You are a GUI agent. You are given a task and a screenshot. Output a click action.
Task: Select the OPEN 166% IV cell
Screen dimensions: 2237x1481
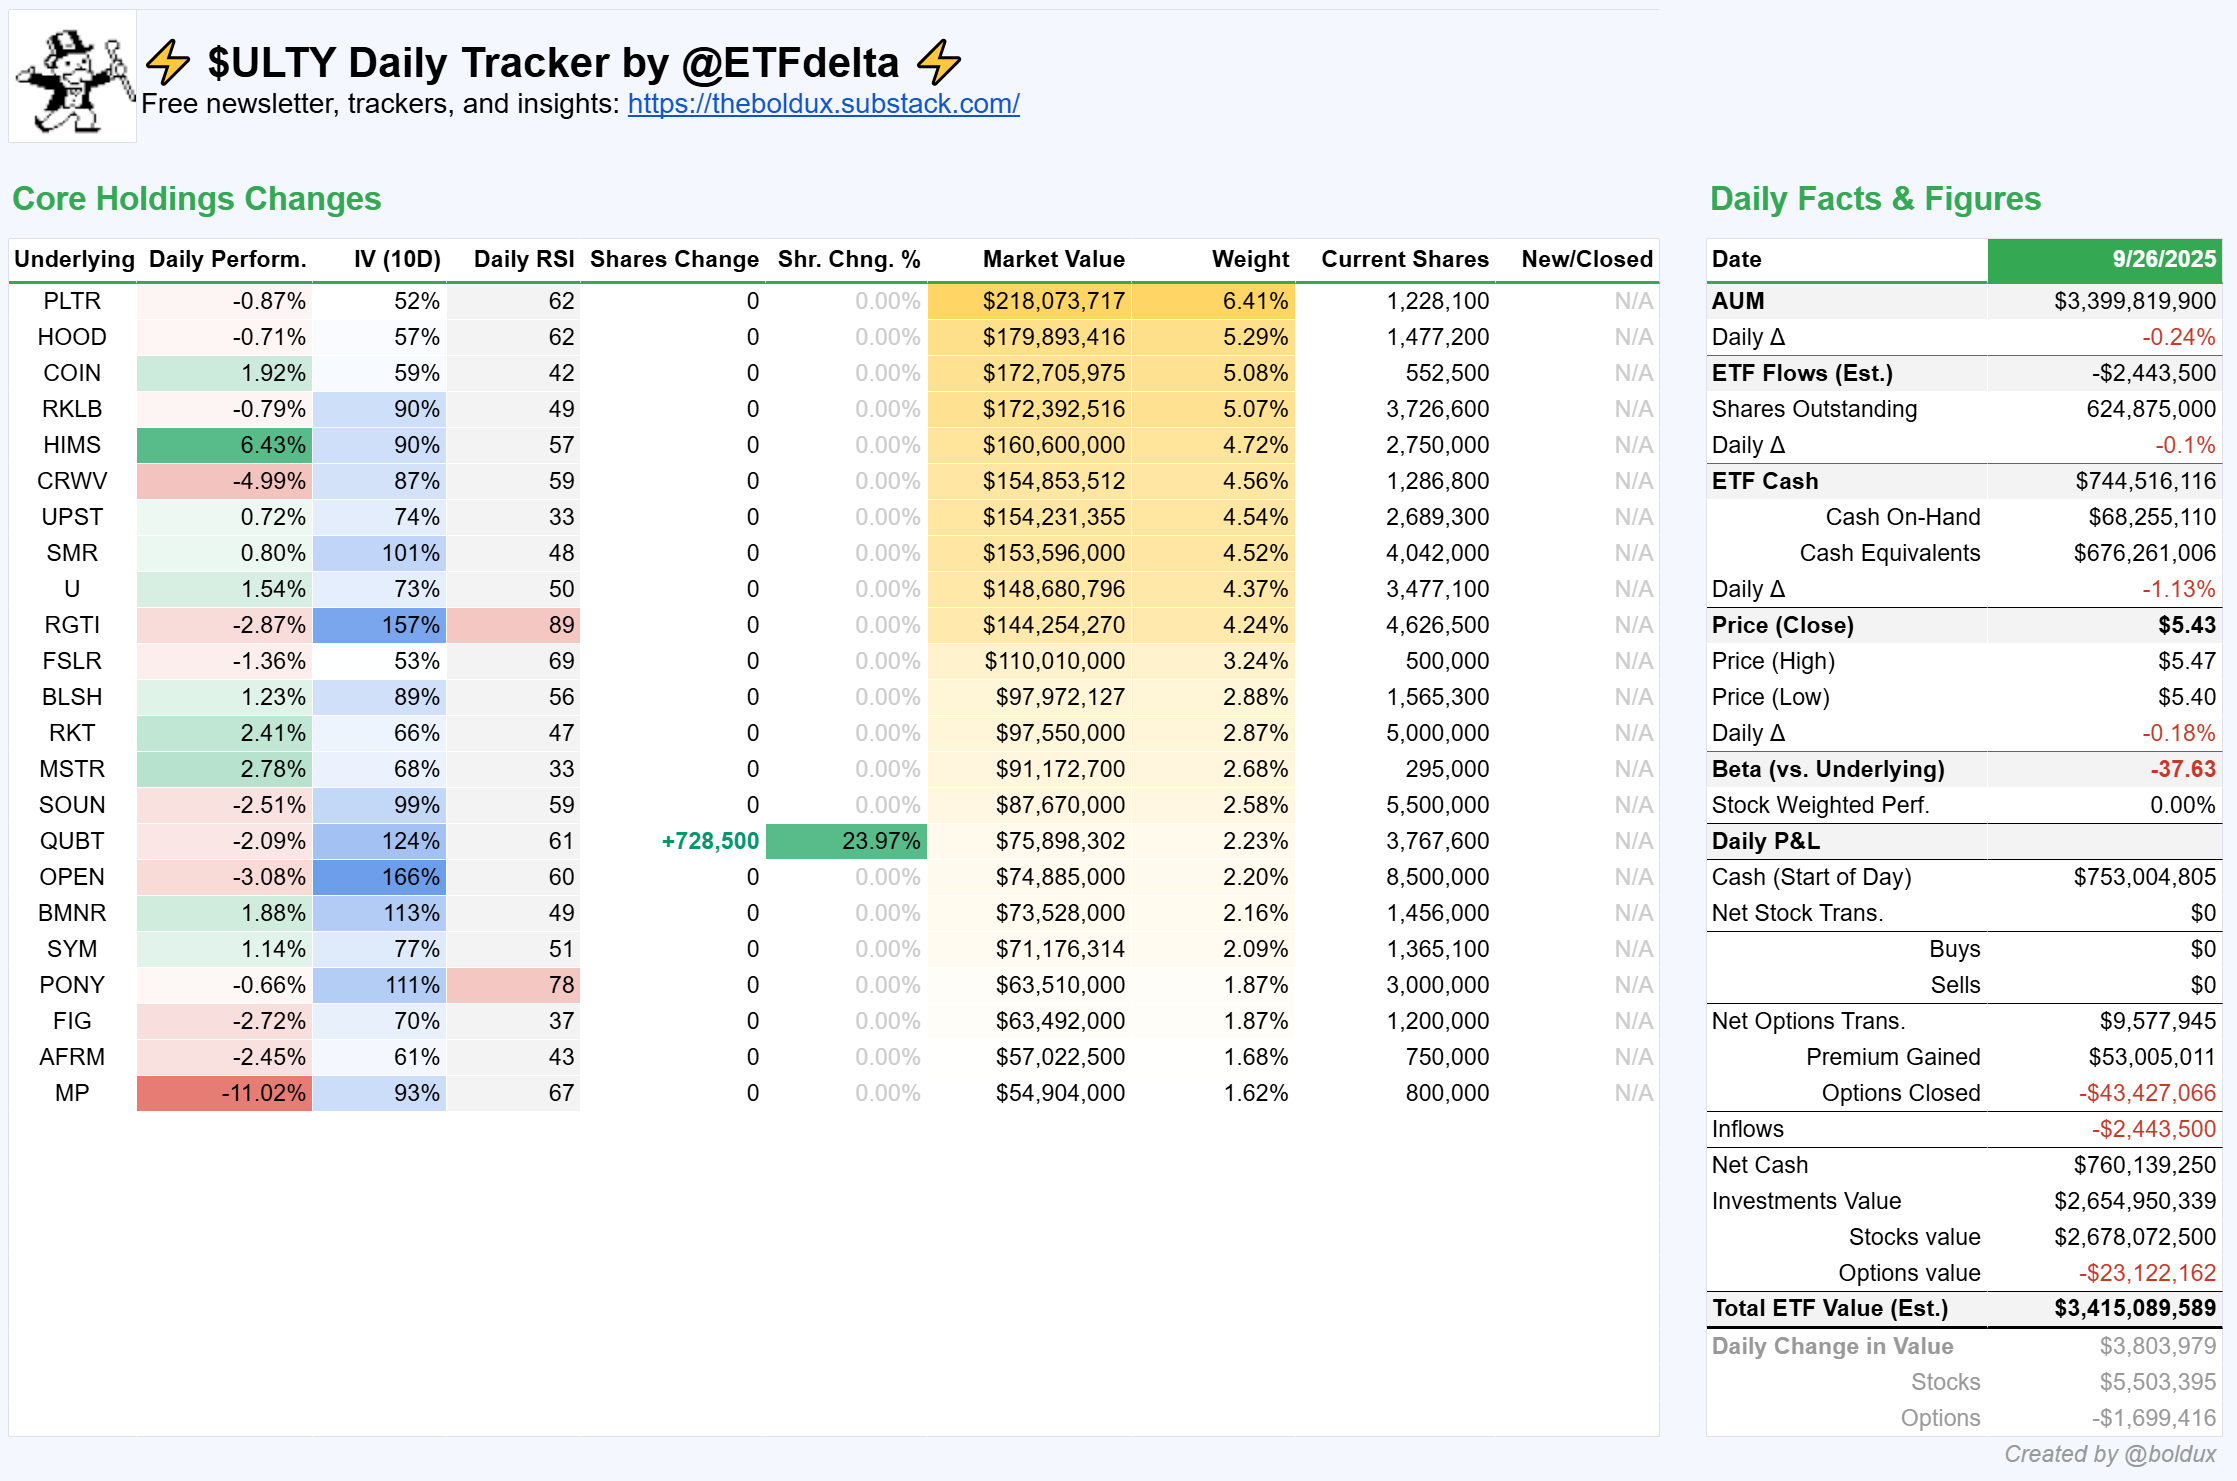[380, 877]
